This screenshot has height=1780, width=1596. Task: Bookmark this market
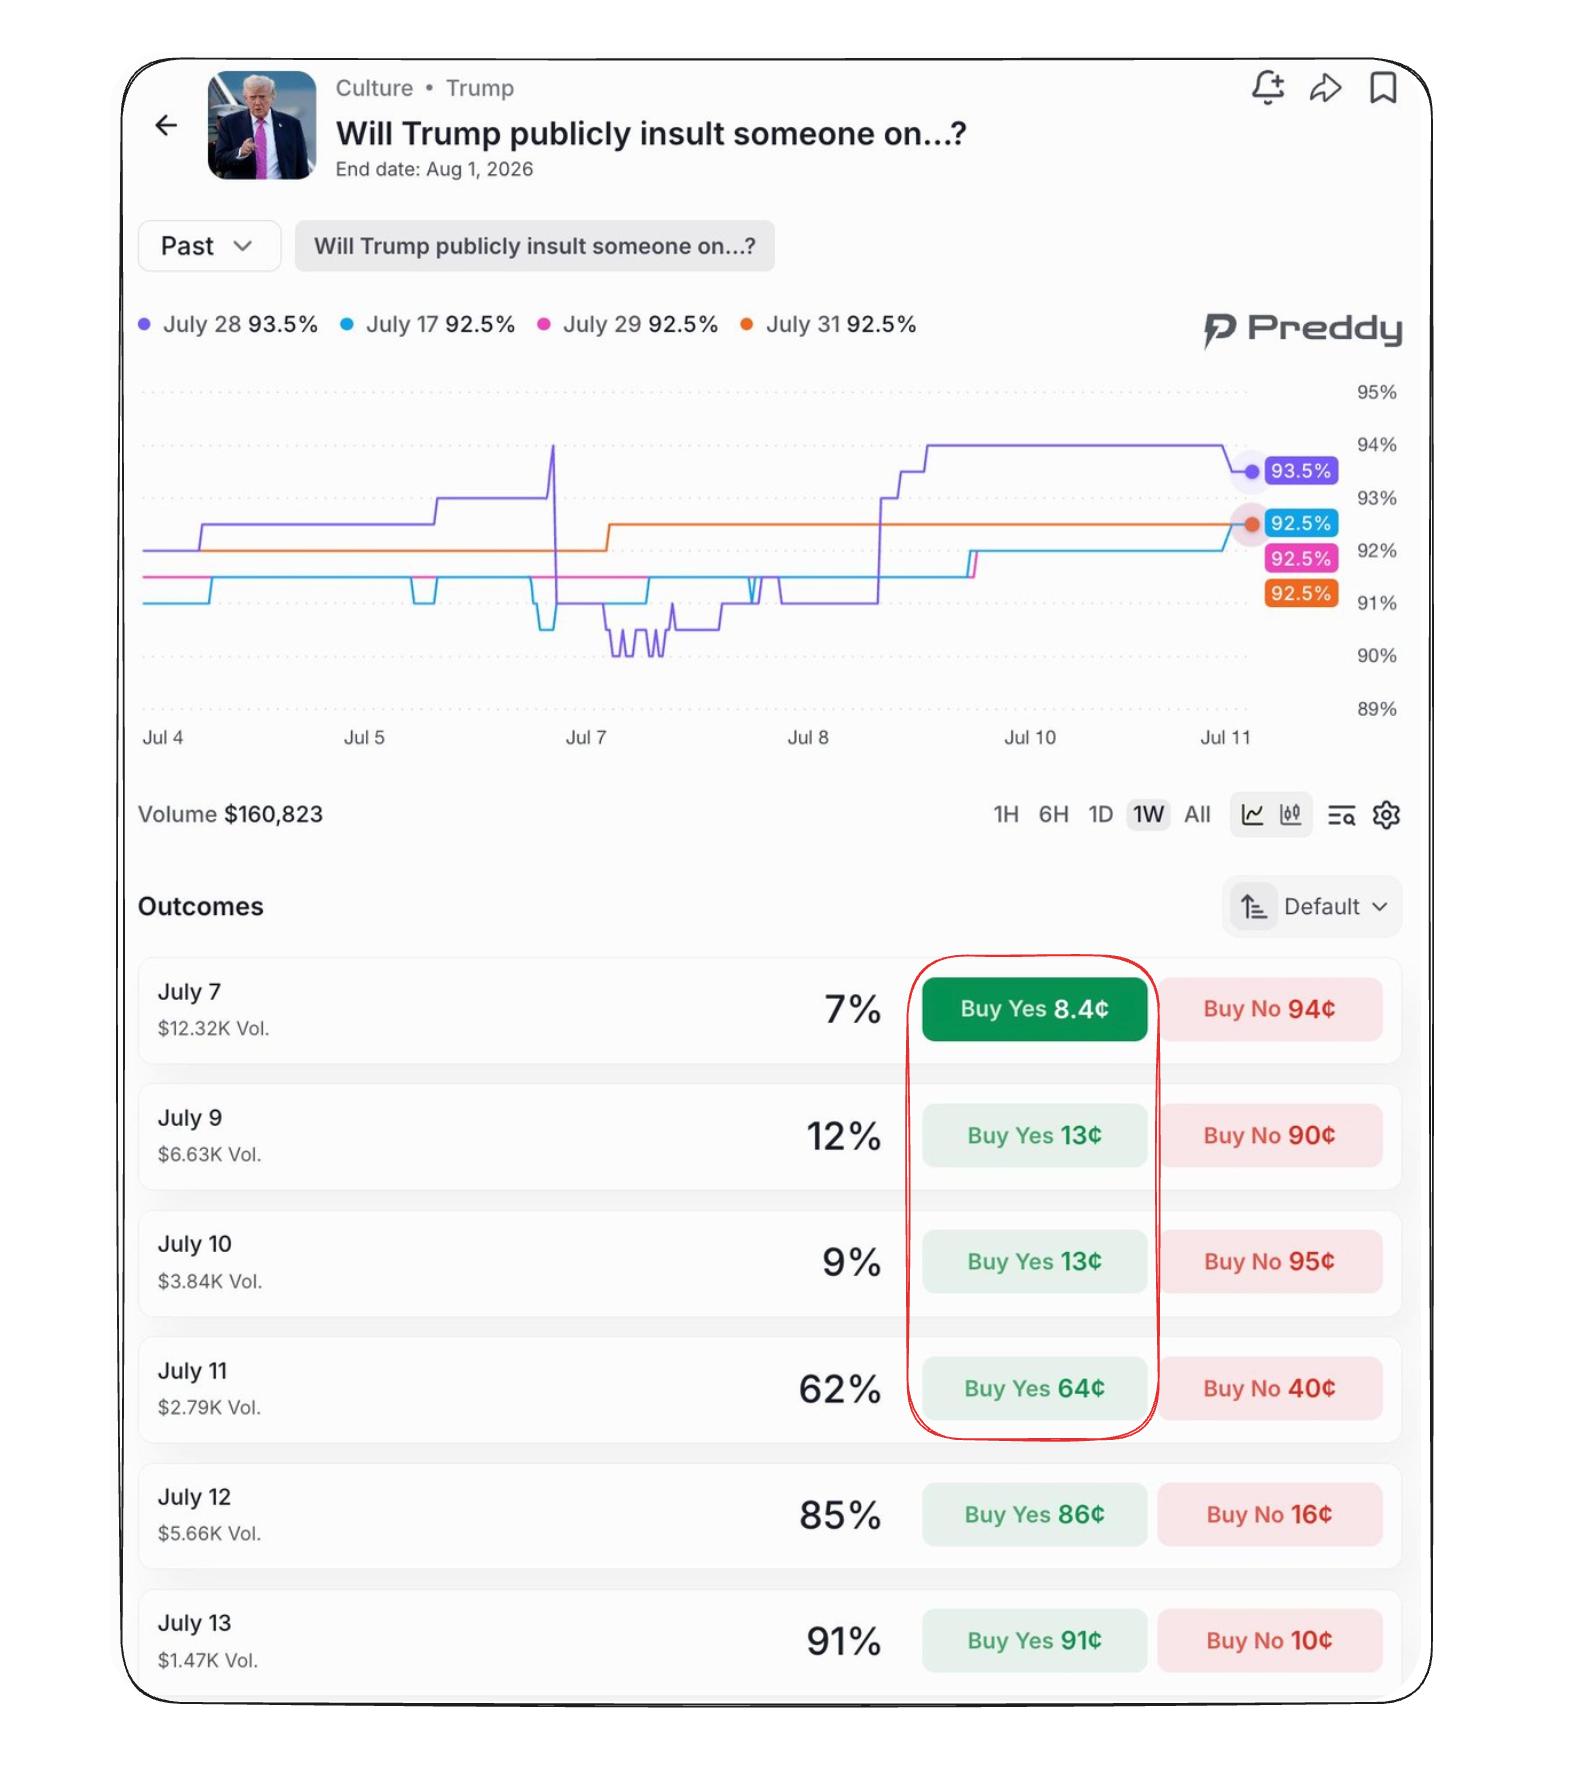point(1383,88)
